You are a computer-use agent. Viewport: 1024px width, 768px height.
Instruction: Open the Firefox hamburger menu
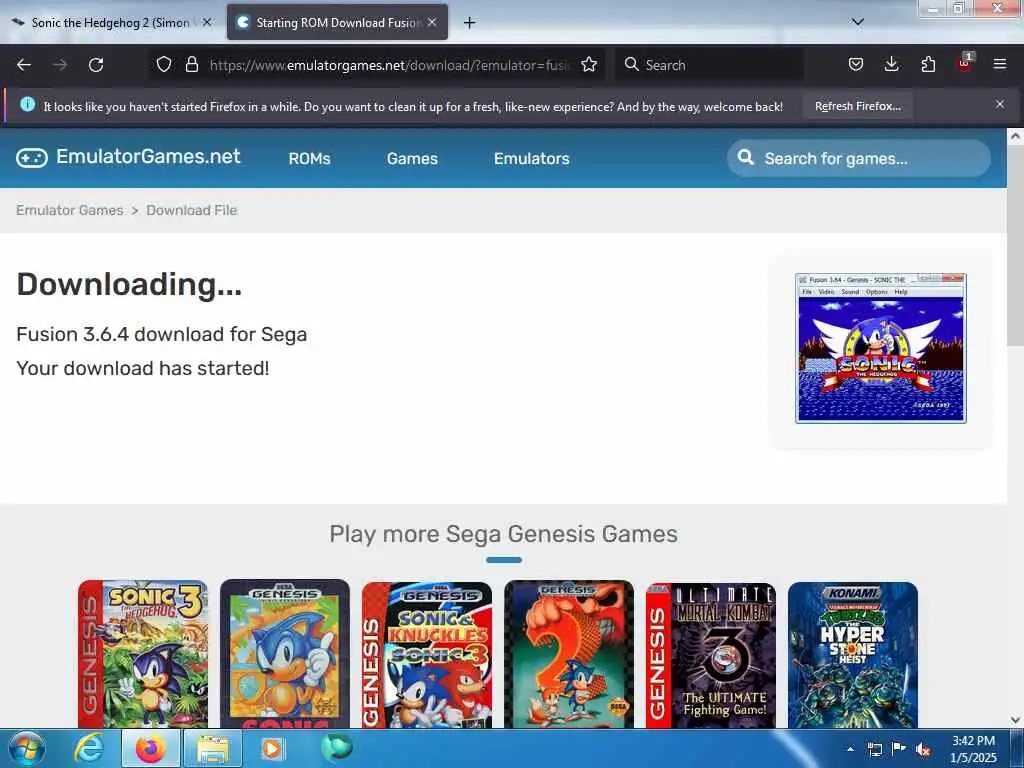pos(1000,65)
